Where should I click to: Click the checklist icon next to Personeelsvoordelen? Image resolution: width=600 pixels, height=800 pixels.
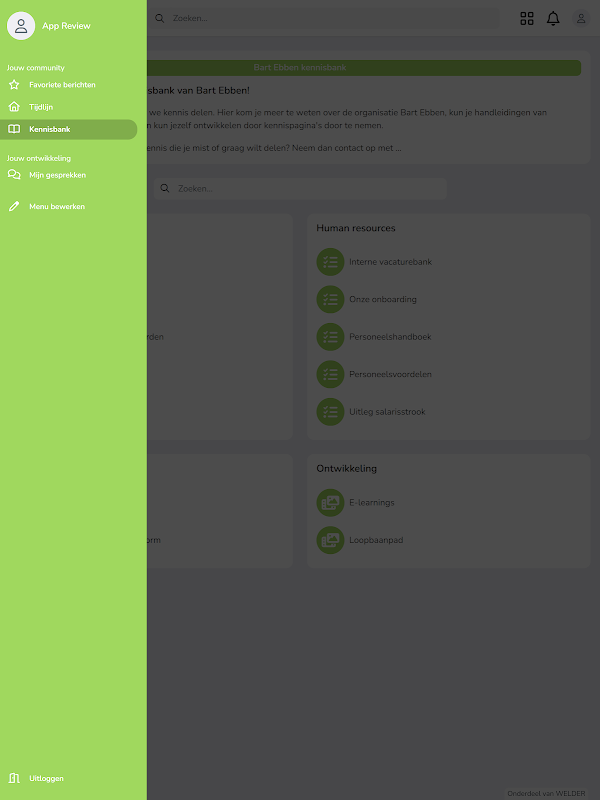pos(331,374)
